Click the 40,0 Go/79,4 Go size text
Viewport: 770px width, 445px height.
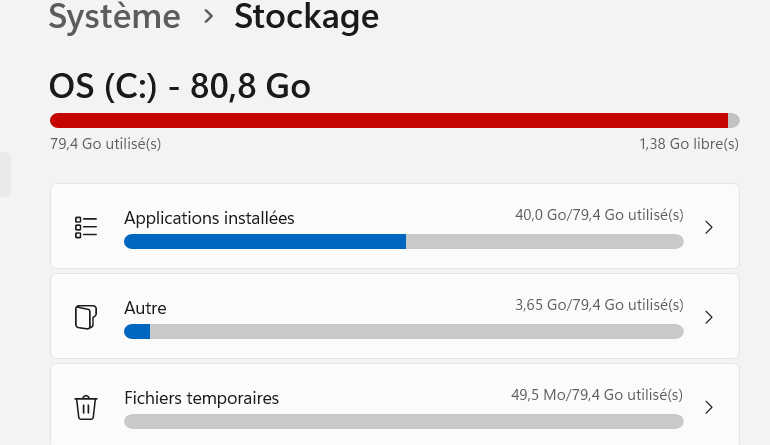tap(597, 214)
